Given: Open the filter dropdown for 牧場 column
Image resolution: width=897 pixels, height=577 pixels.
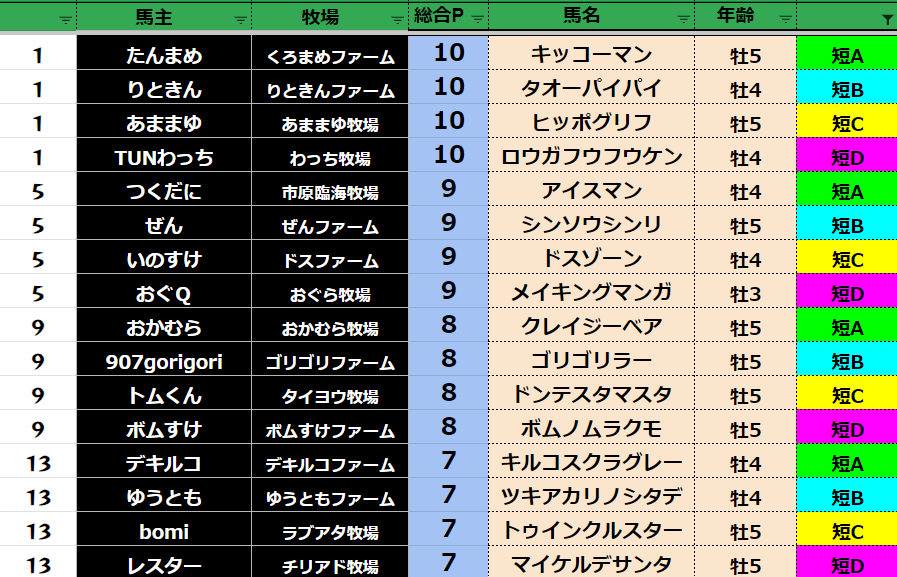Looking at the screenshot, I should [397, 19].
